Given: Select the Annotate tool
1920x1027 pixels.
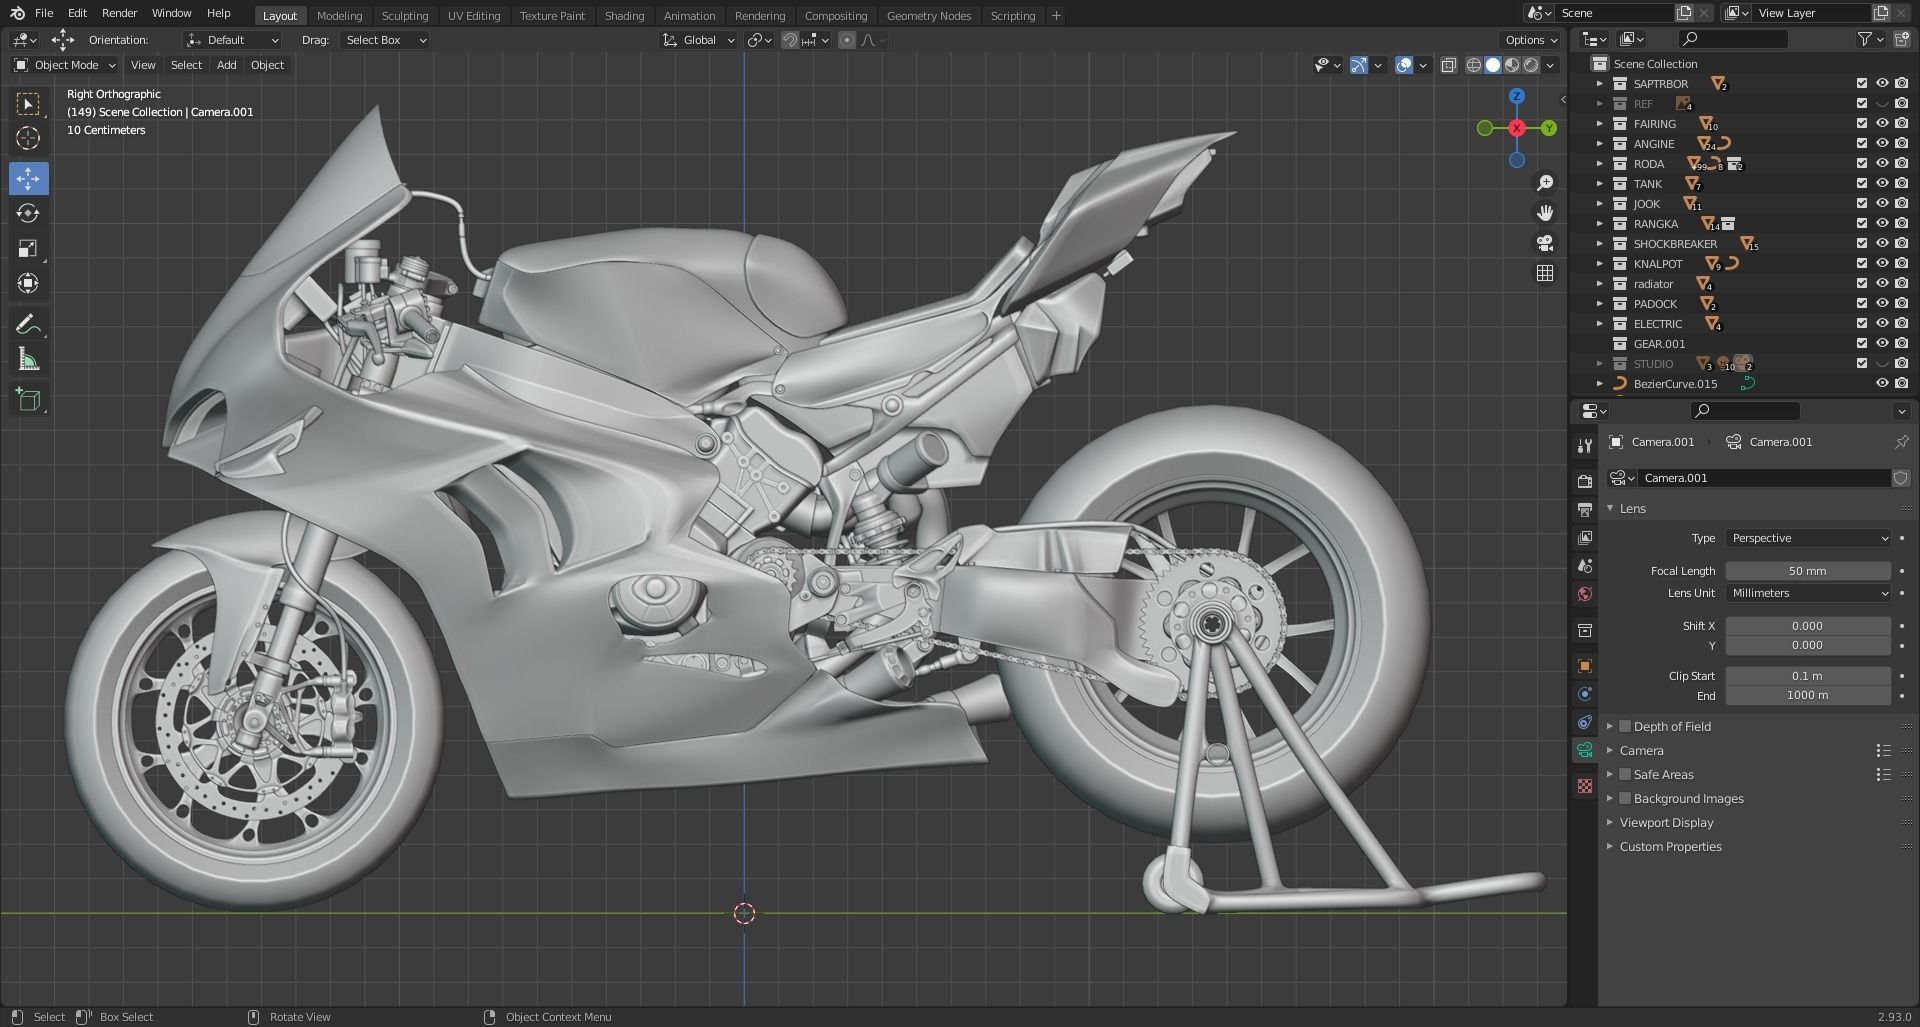Looking at the screenshot, I should click(x=28, y=324).
